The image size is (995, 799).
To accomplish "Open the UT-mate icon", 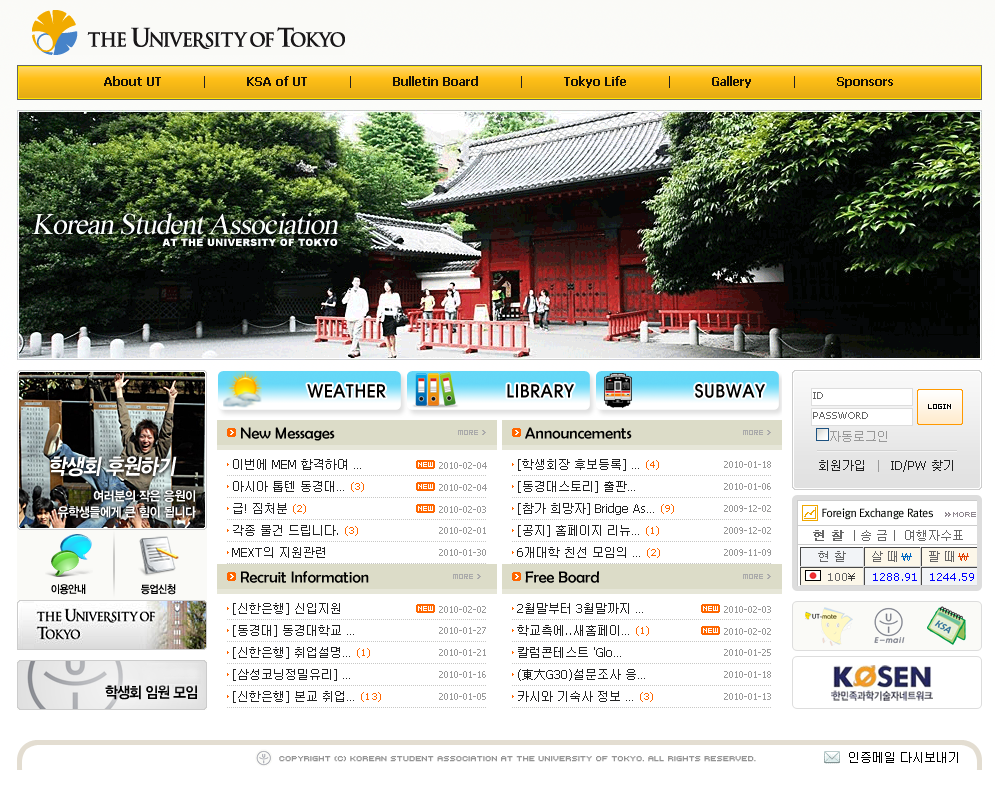I will point(828,625).
